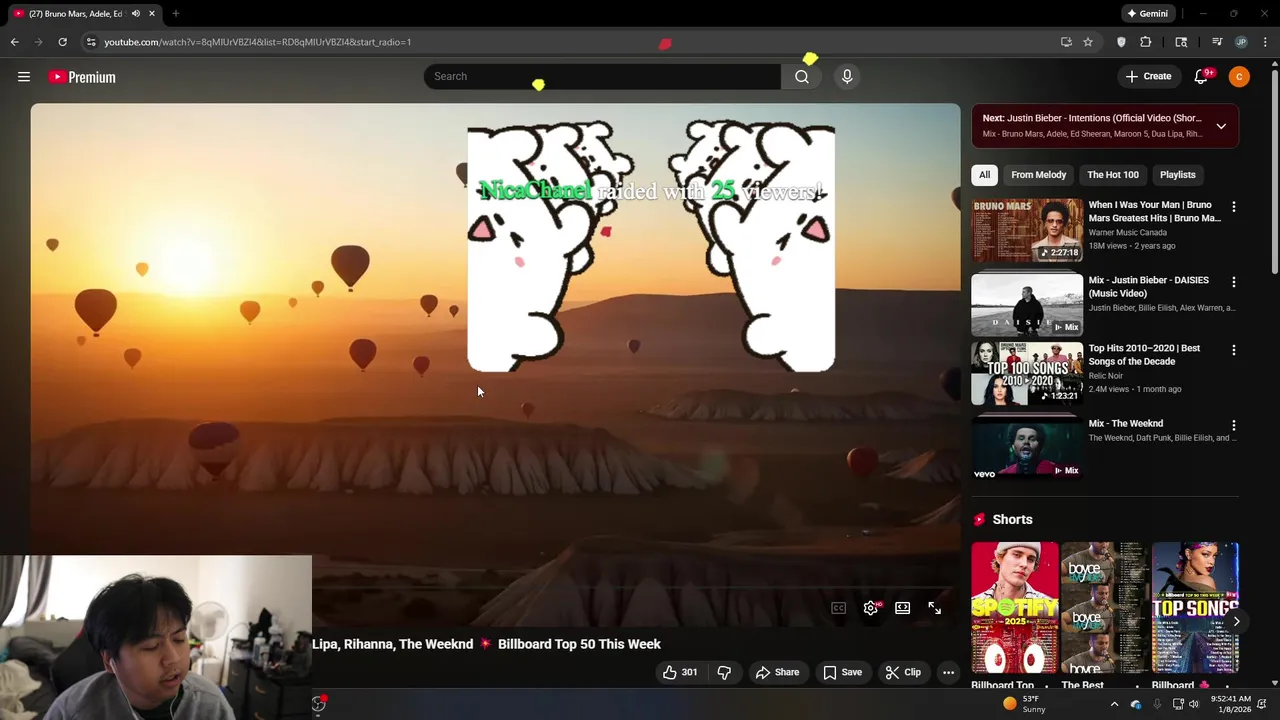Open video settings gear icon
This screenshot has height=720, width=1280.
tap(871, 608)
